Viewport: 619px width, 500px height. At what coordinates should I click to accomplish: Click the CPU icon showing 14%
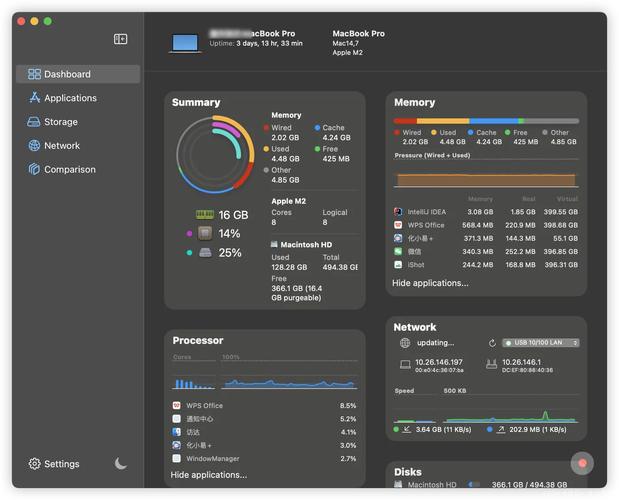(205, 233)
